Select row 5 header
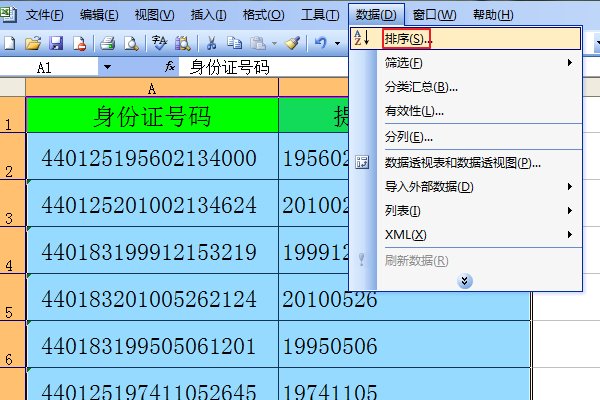The width and height of the screenshot is (600, 400). 12,297
